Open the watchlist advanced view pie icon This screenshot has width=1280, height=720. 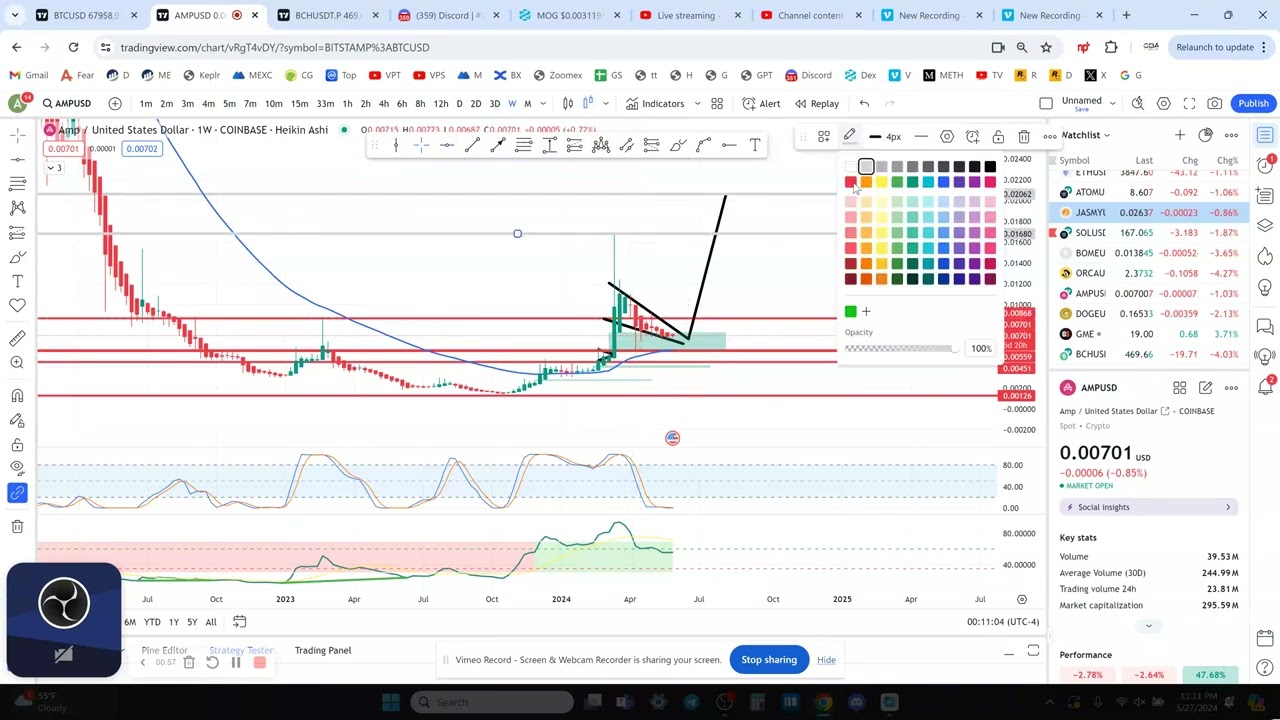pyautogui.click(x=1206, y=135)
